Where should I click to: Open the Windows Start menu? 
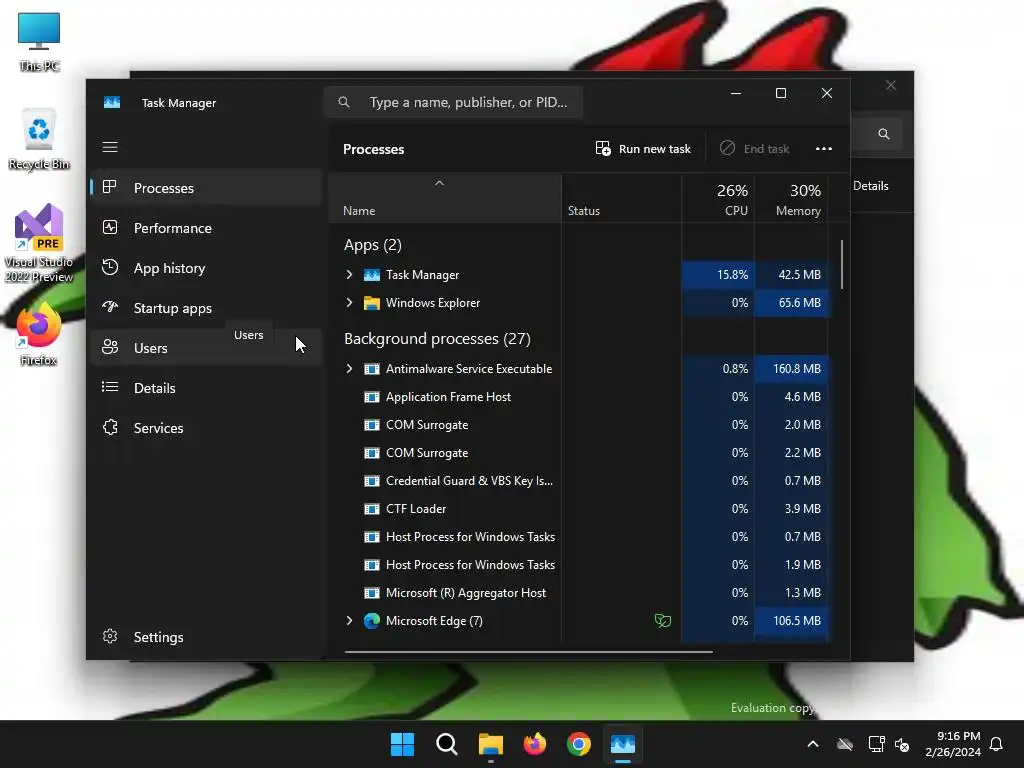[402, 744]
